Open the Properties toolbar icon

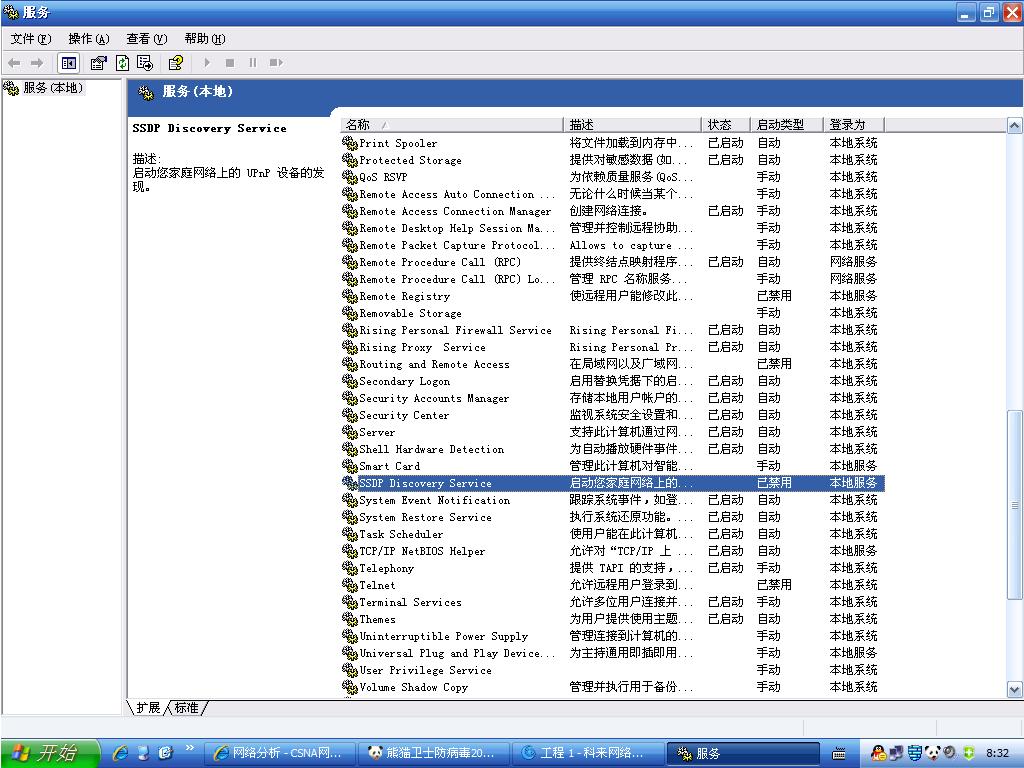click(x=98, y=63)
